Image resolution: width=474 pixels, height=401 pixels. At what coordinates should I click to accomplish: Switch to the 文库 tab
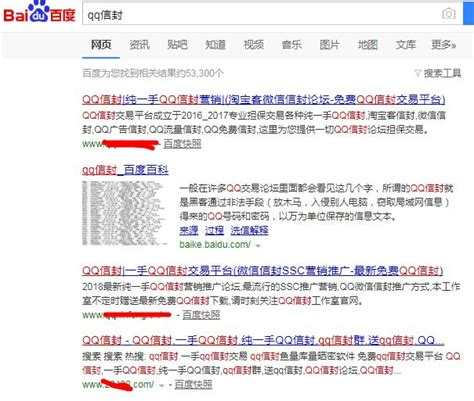tap(406, 45)
